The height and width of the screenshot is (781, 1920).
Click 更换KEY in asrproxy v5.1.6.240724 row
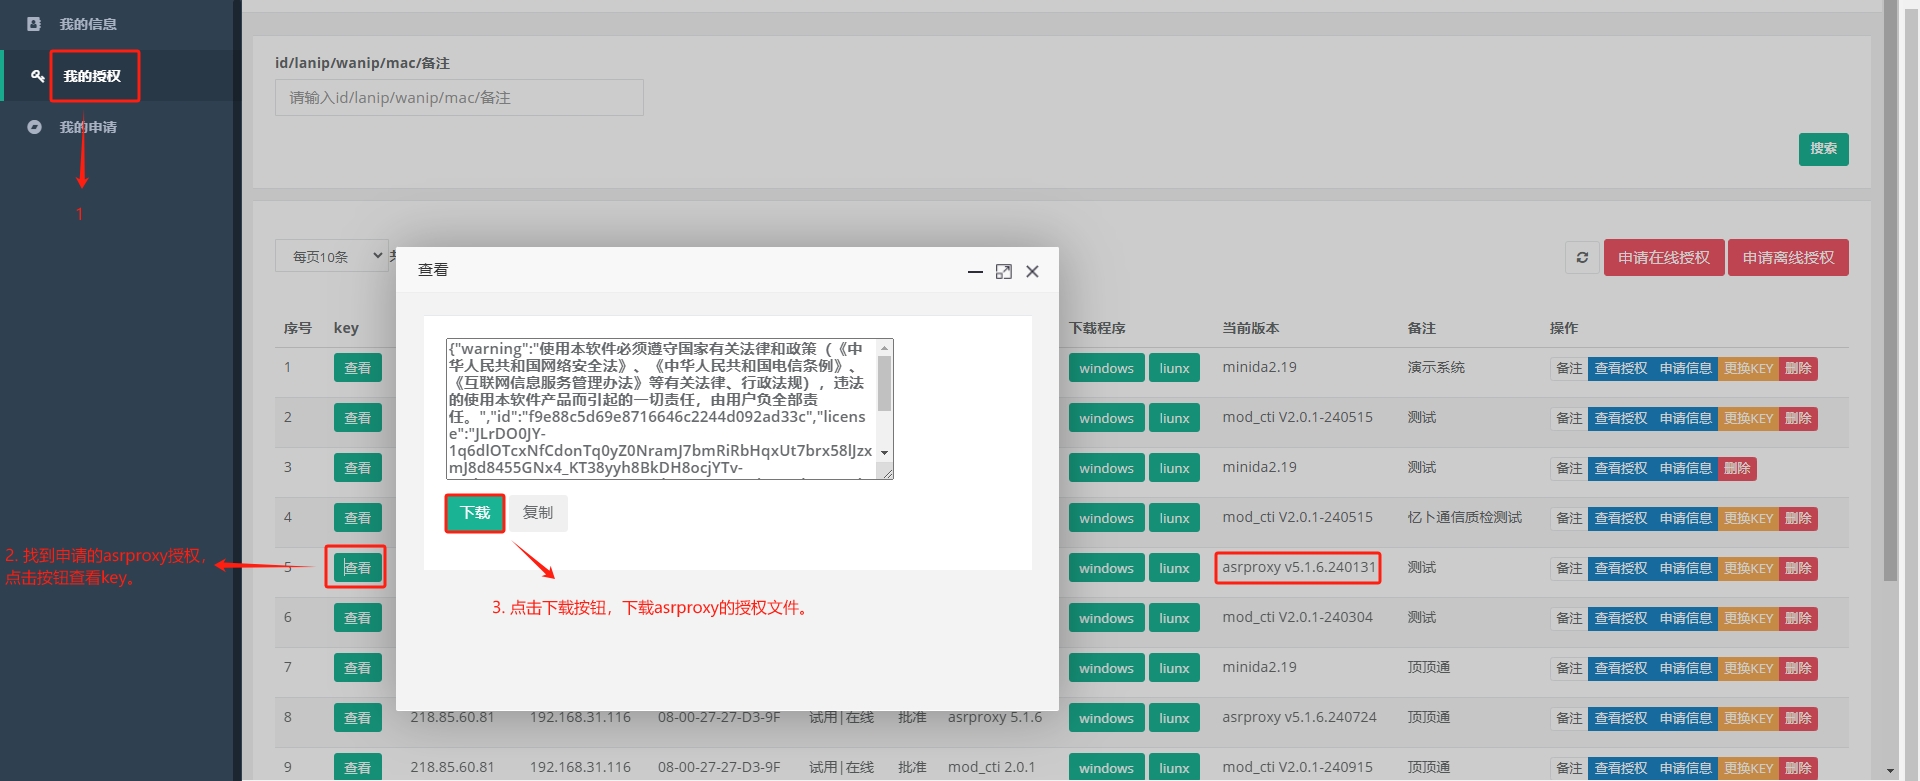coord(1748,718)
